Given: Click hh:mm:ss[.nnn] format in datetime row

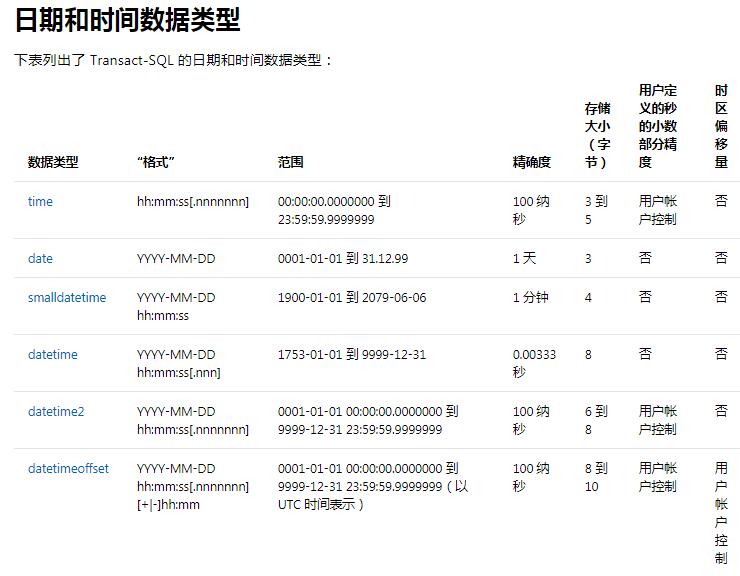Looking at the screenshot, I should [178, 373].
